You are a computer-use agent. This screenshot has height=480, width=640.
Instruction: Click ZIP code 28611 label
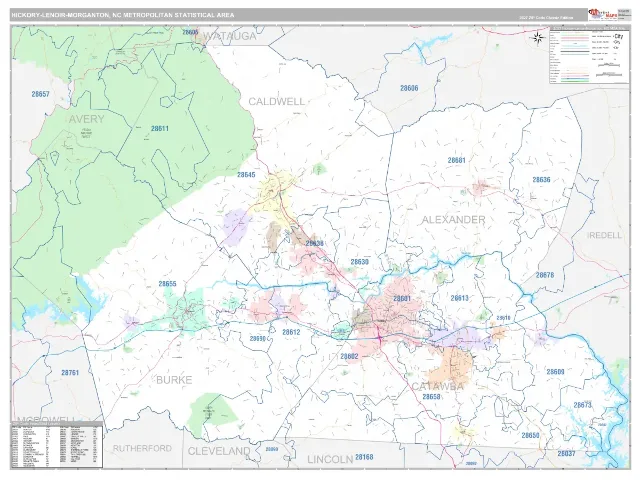point(160,129)
